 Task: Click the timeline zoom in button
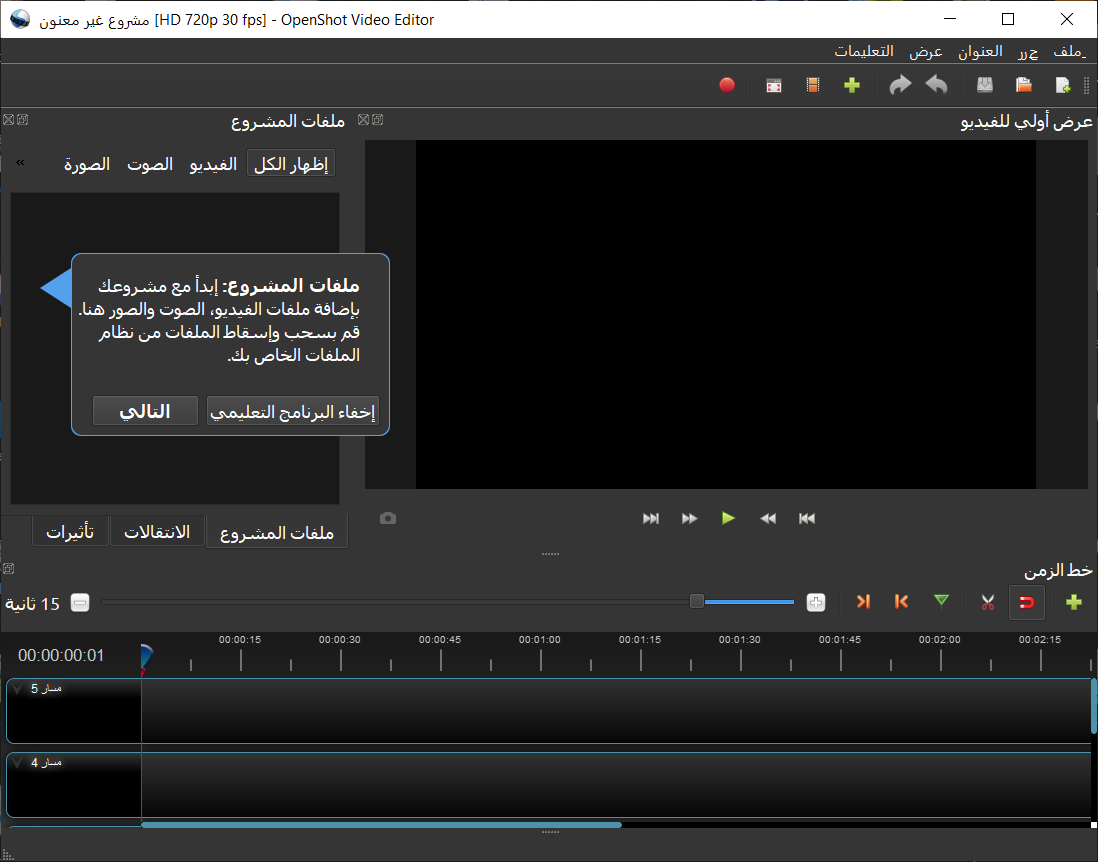point(816,602)
